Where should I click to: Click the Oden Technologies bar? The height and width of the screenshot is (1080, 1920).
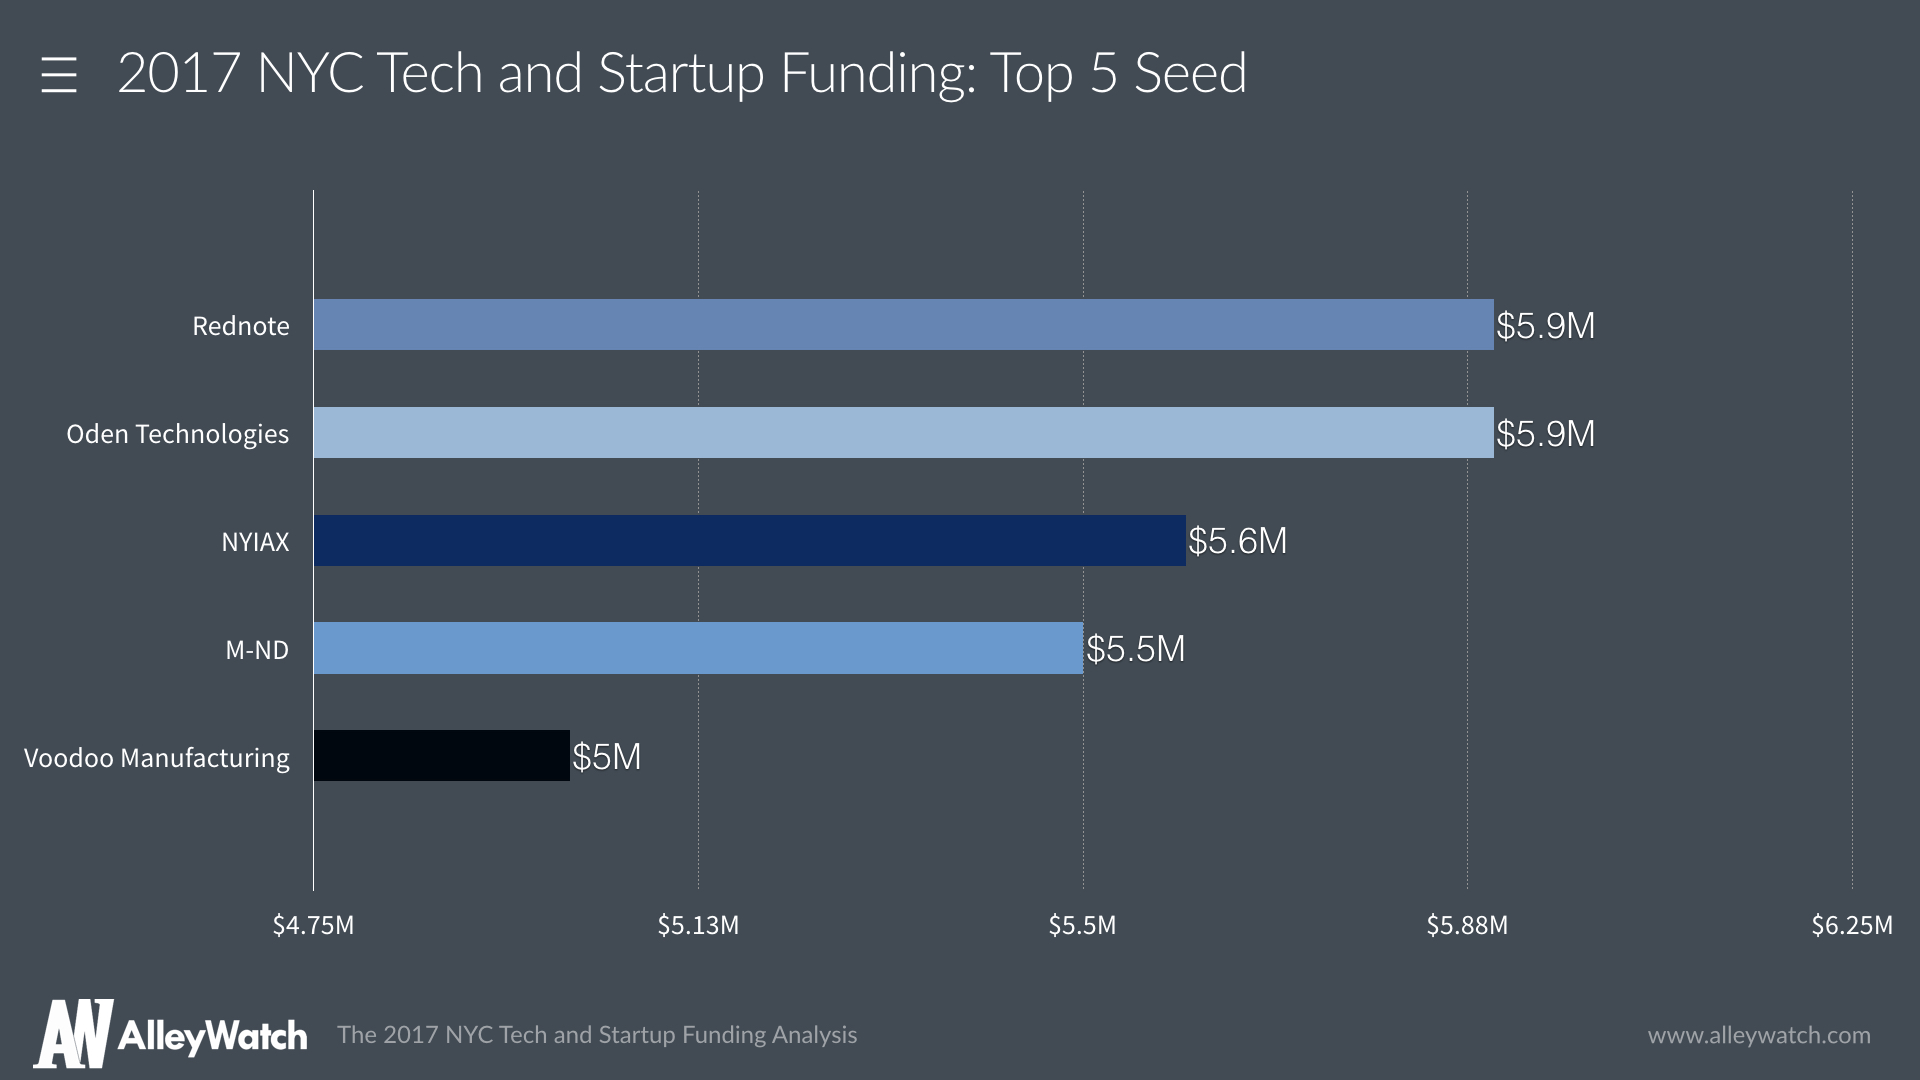(903, 433)
